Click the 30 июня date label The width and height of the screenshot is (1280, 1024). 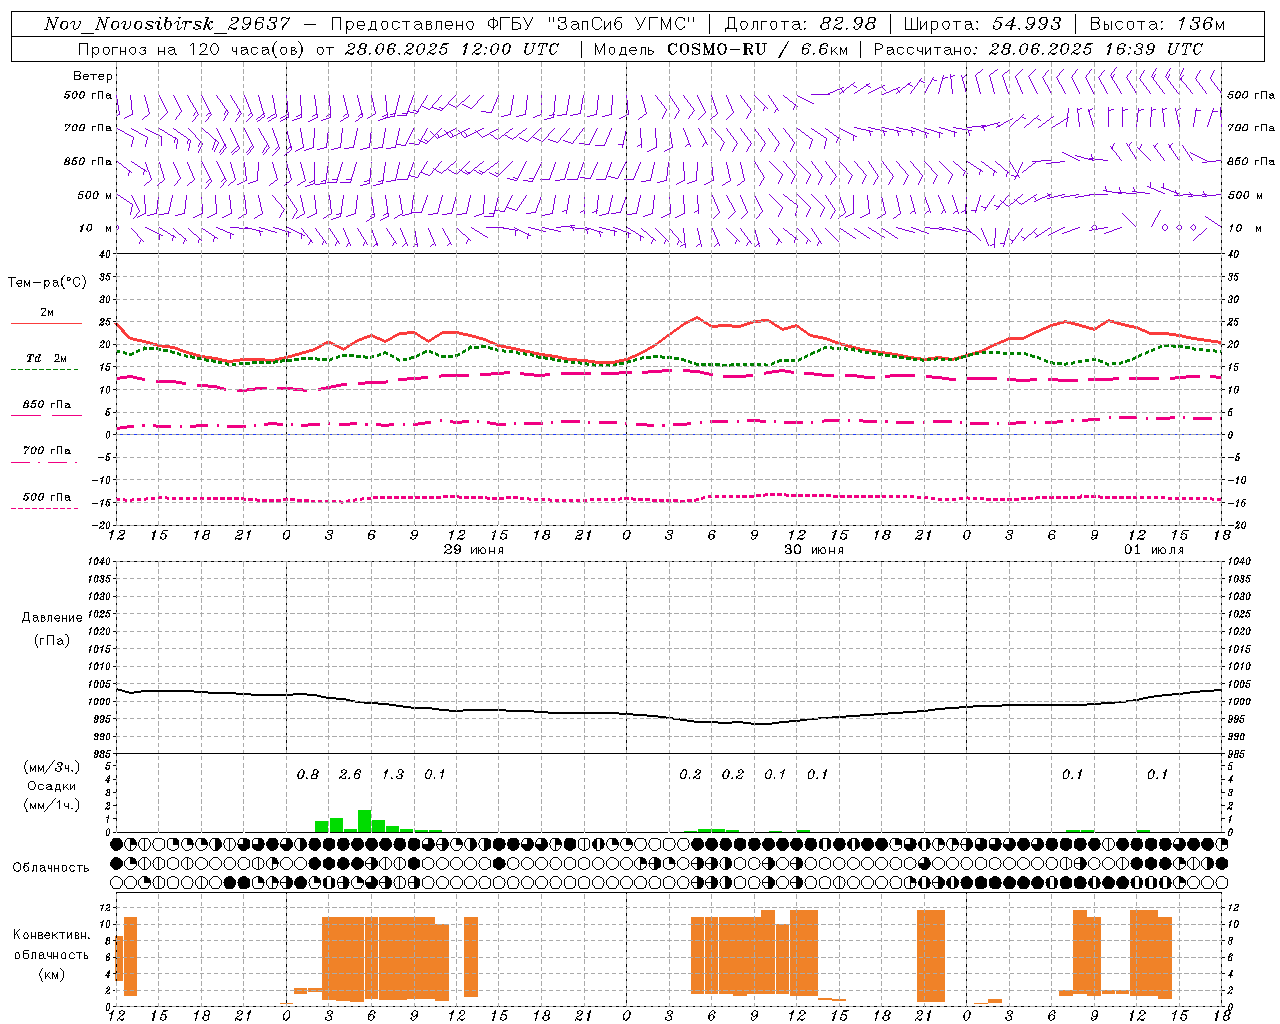tap(814, 550)
